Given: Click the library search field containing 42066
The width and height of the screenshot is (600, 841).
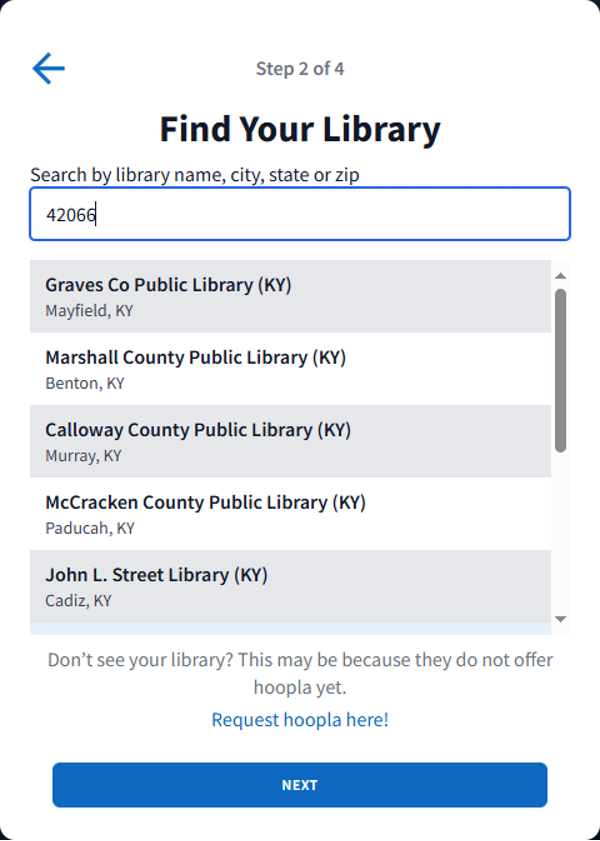Looking at the screenshot, I should 300,214.
